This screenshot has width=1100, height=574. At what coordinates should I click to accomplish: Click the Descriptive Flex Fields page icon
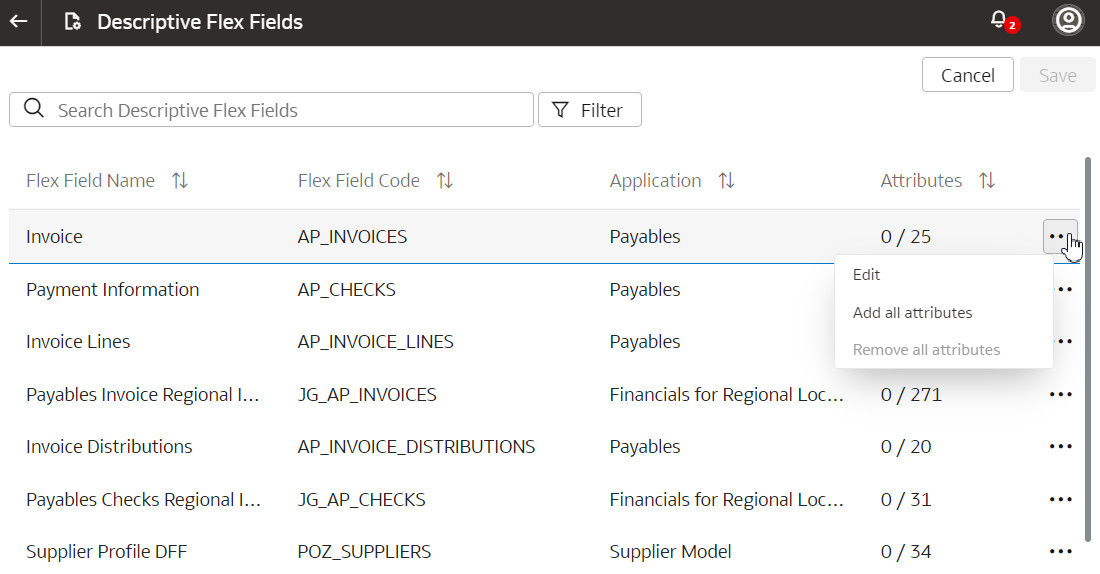(72, 22)
